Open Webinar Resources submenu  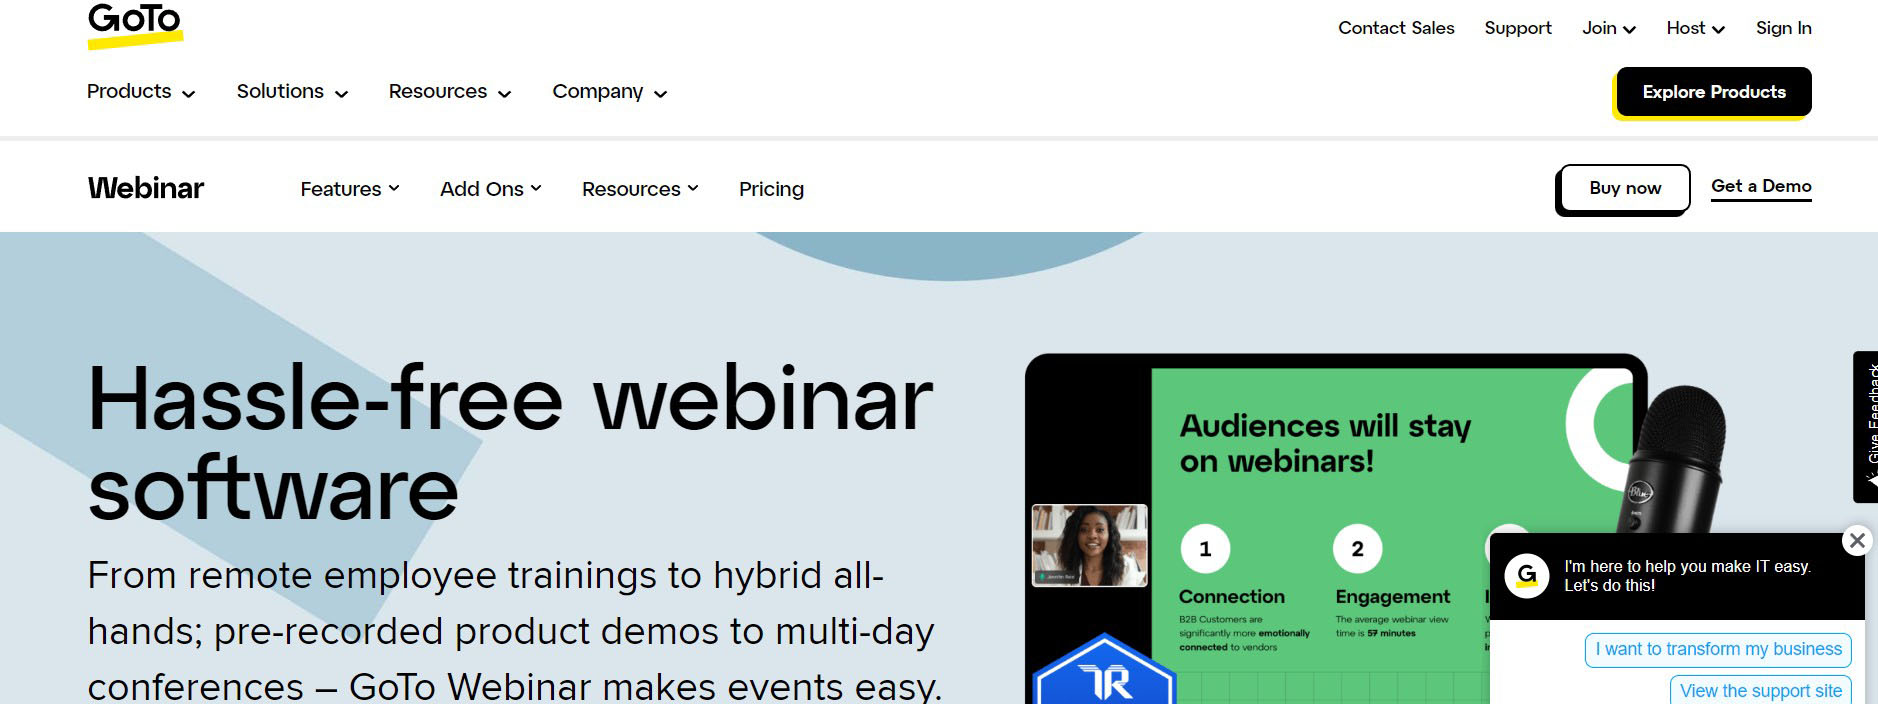[640, 189]
